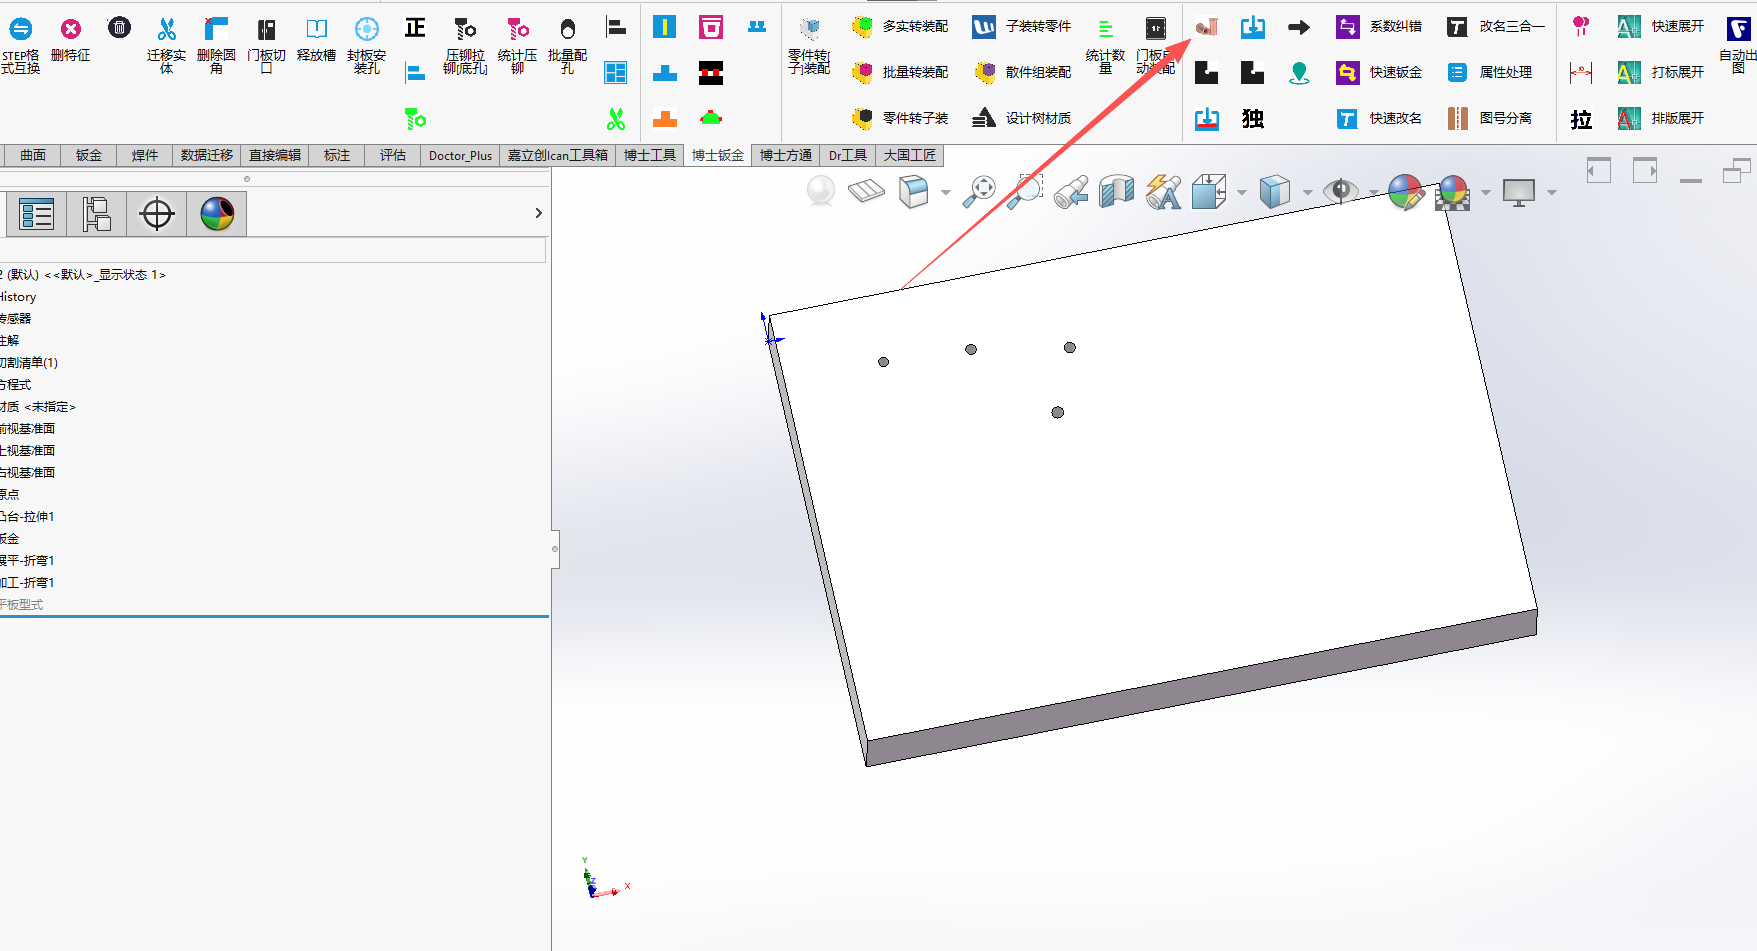Open the Edit Appearance color ball
The height and width of the screenshot is (951, 1757).
[1406, 191]
